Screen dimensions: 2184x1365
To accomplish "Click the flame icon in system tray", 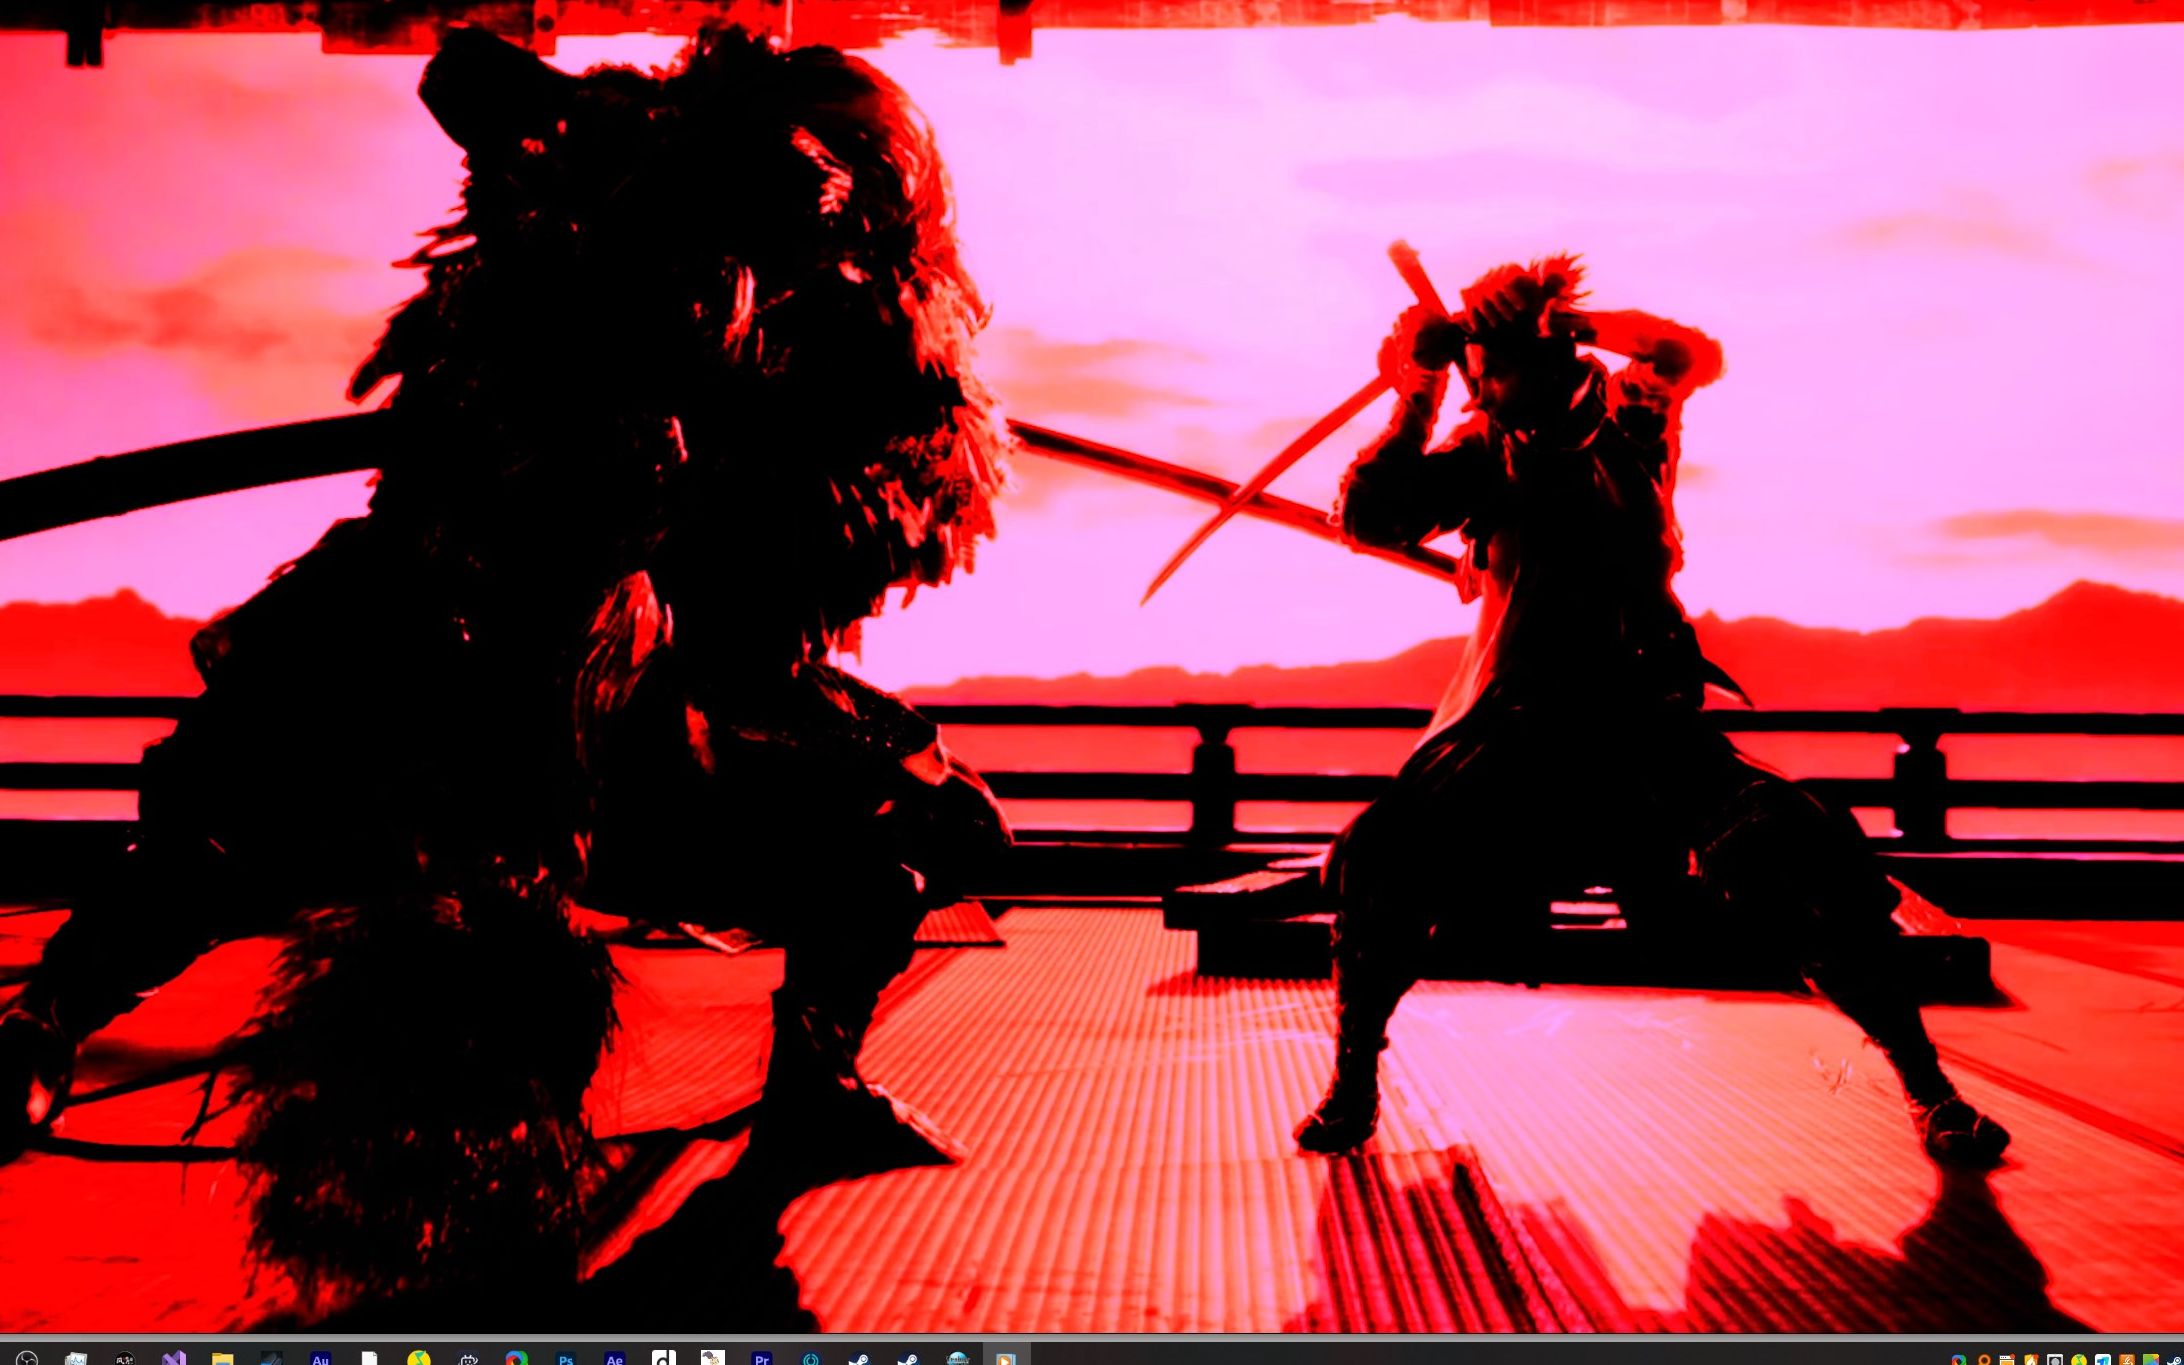I will (2030, 1360).
